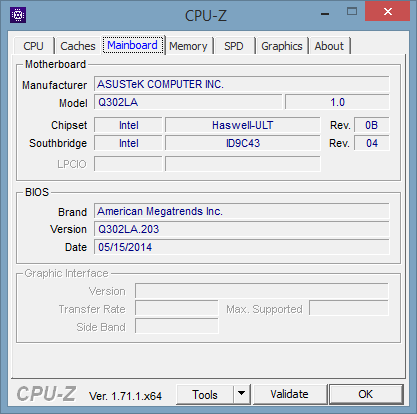Click the CPU-Z application icon in title bar
The height and width of the screenshot is (414, 417).
[x=18, y=15]
